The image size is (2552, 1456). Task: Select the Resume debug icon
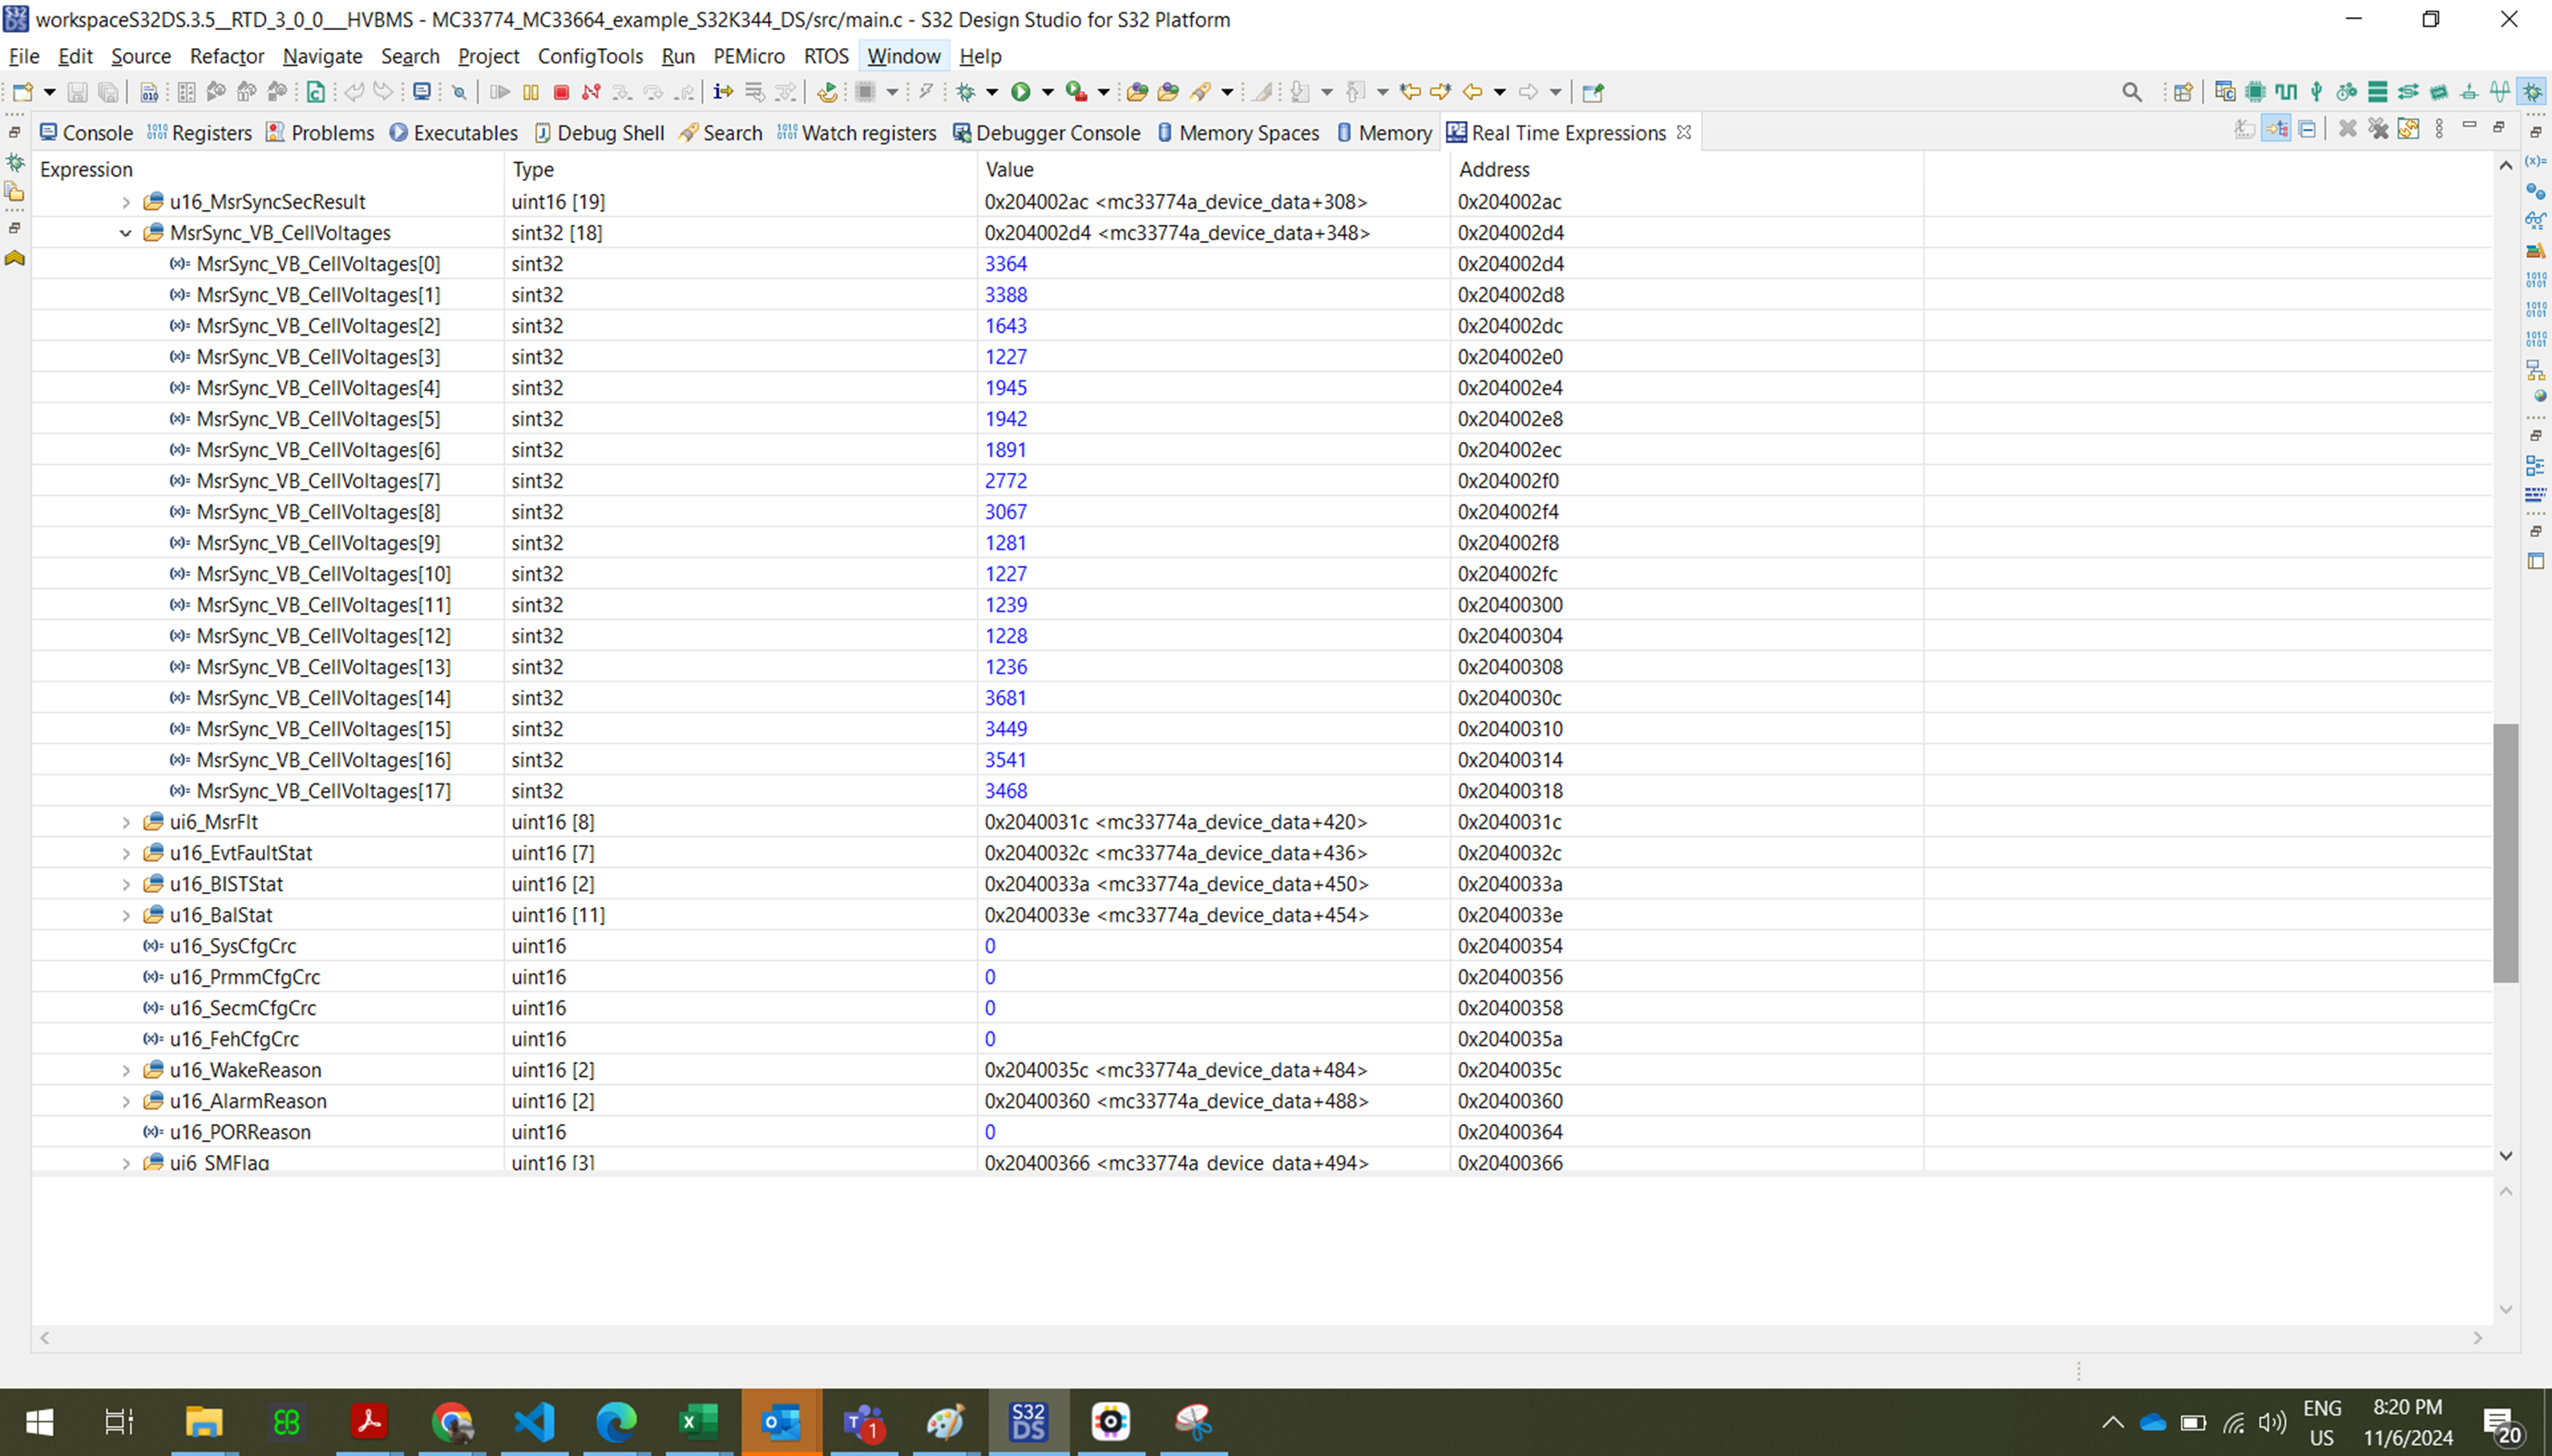500,92
